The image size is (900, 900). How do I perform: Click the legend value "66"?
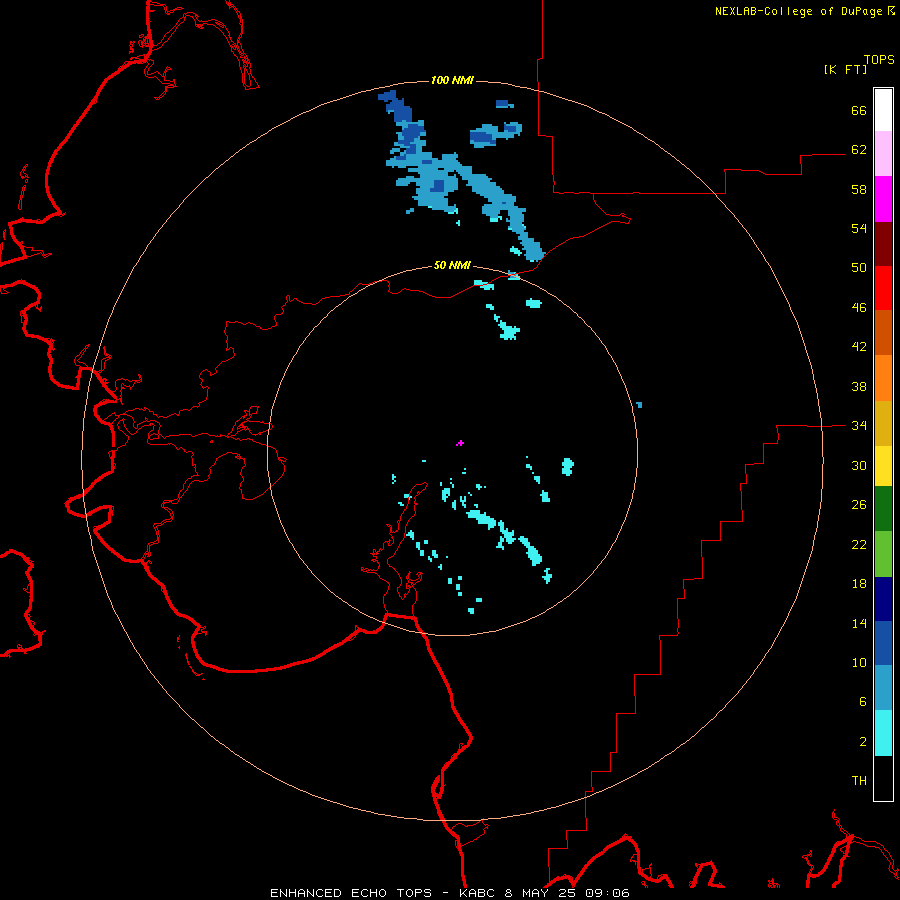(x=859, y=110)
